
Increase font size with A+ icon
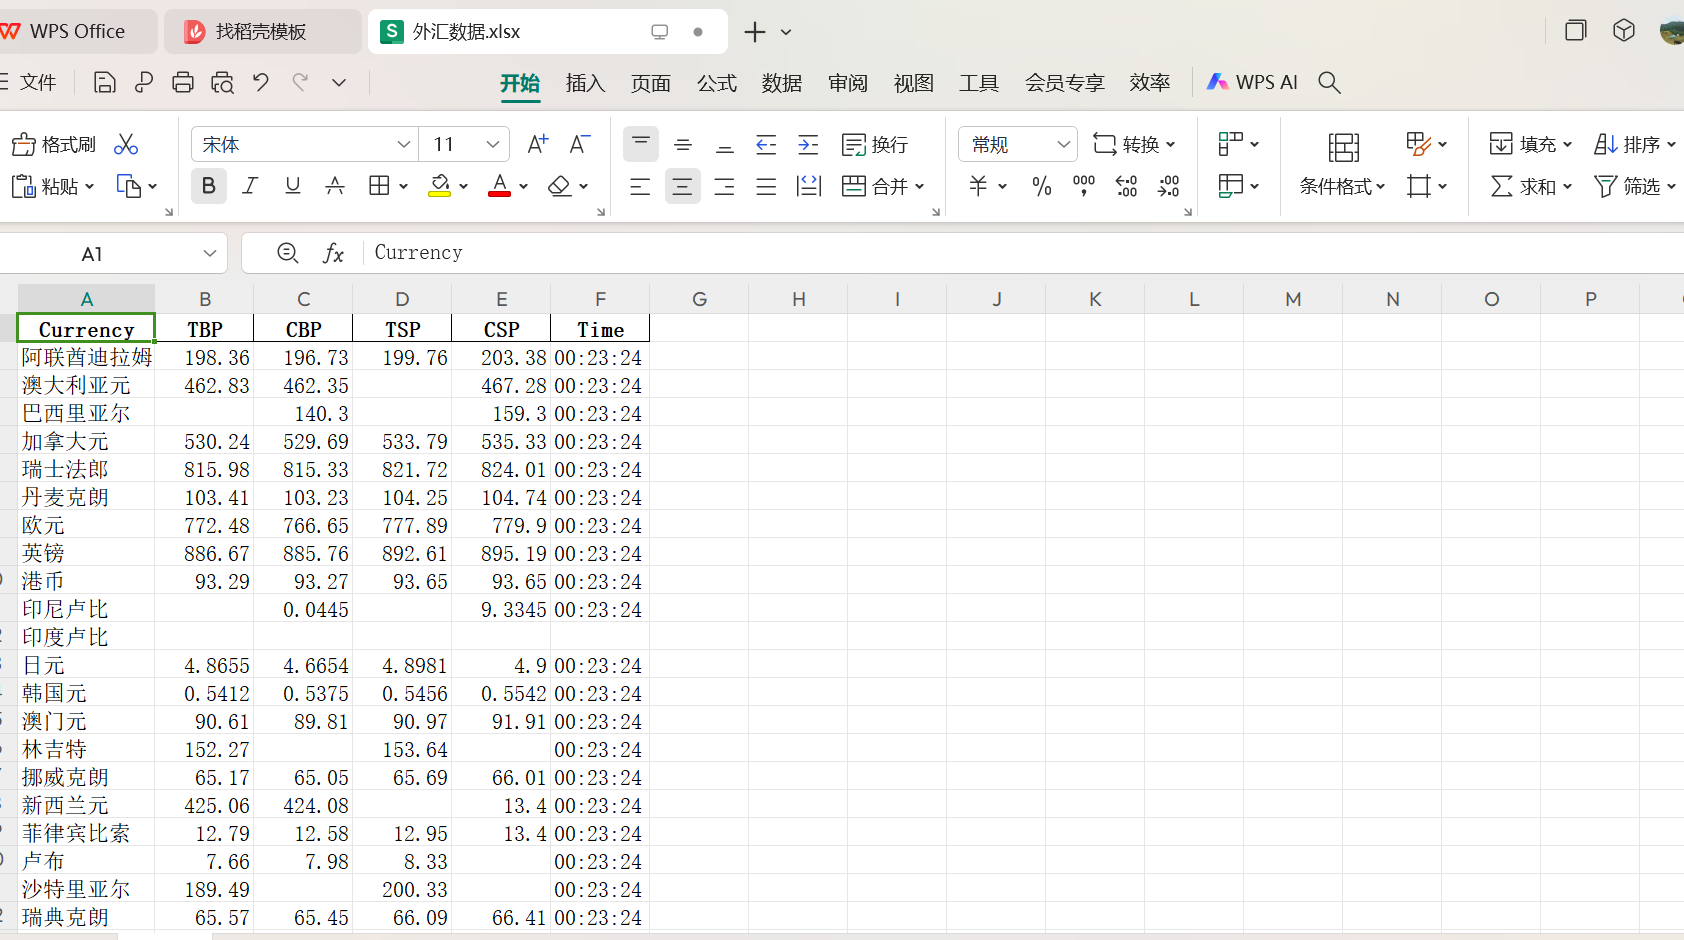(x=538, y=144)
